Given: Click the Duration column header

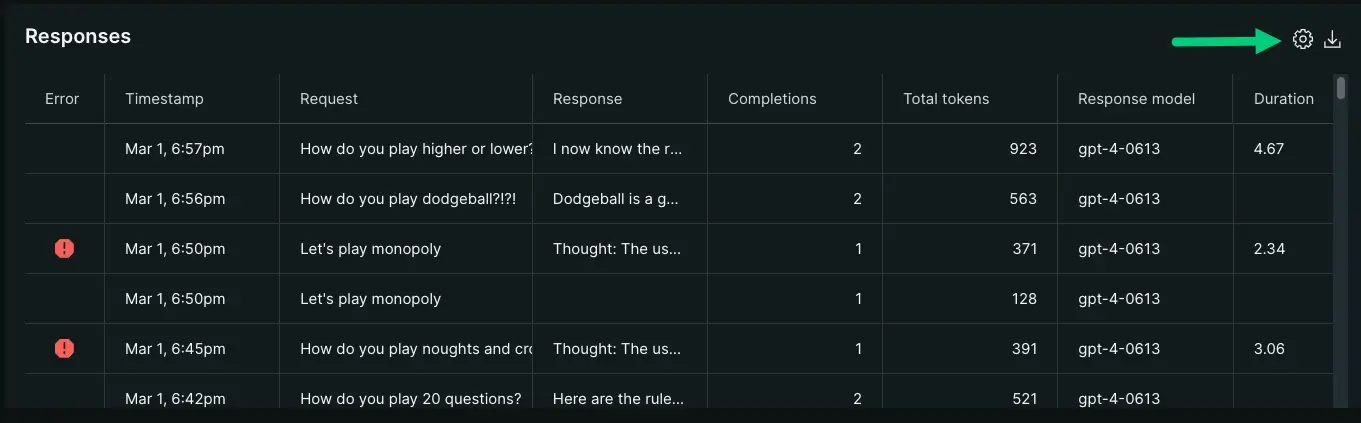Looking at the screenshot, I should (x=1283, y=99).
